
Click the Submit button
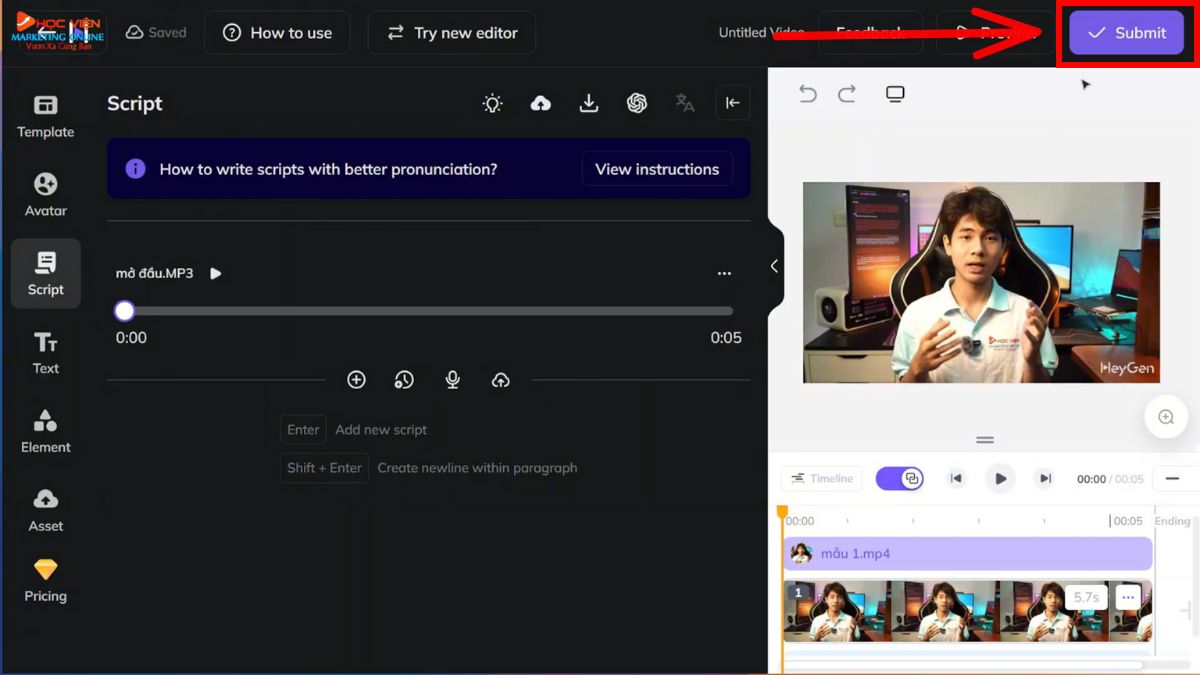(1127, 33)
